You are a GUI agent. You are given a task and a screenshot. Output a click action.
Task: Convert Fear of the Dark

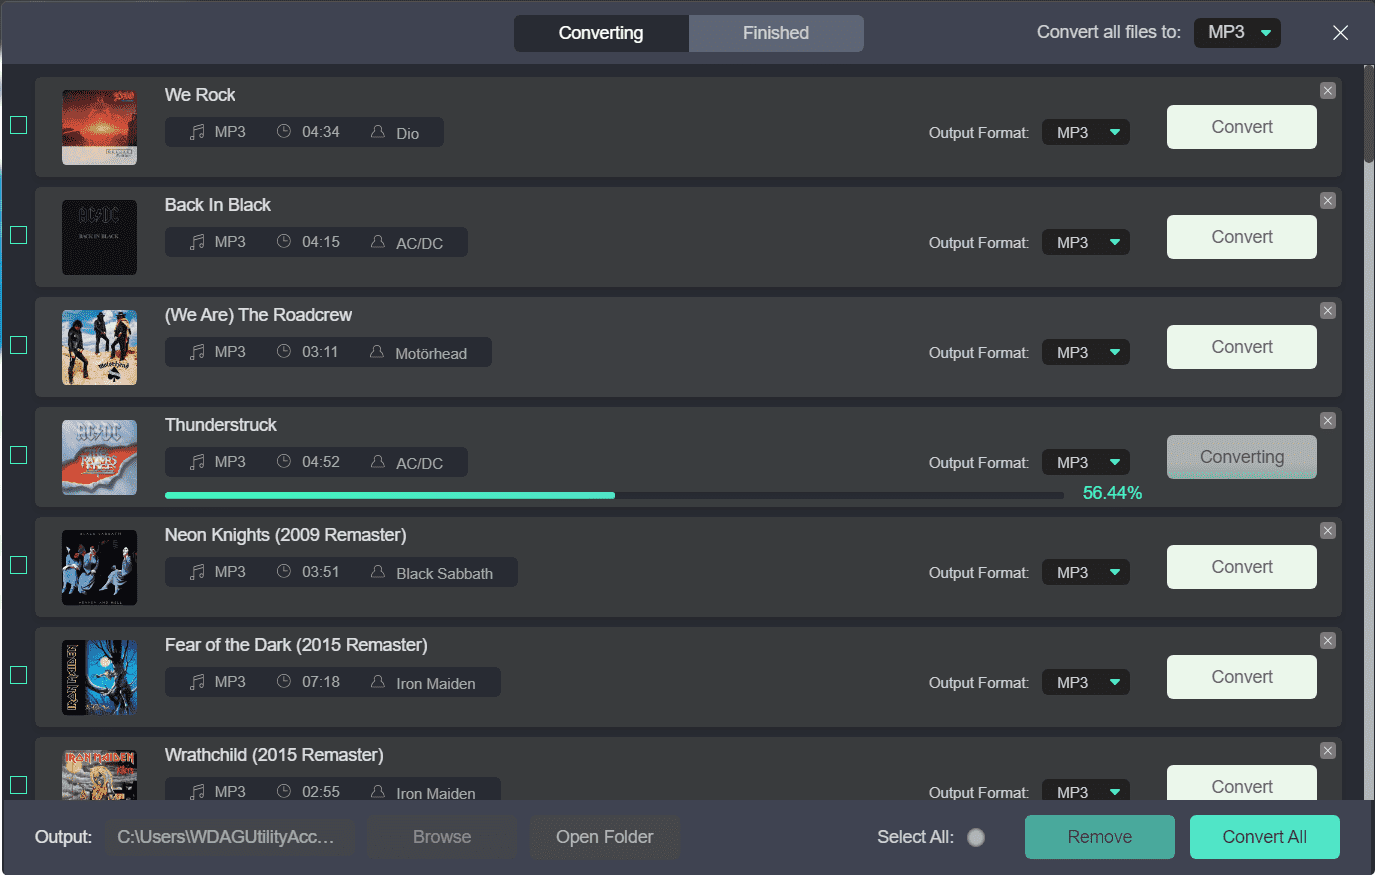1242,677
